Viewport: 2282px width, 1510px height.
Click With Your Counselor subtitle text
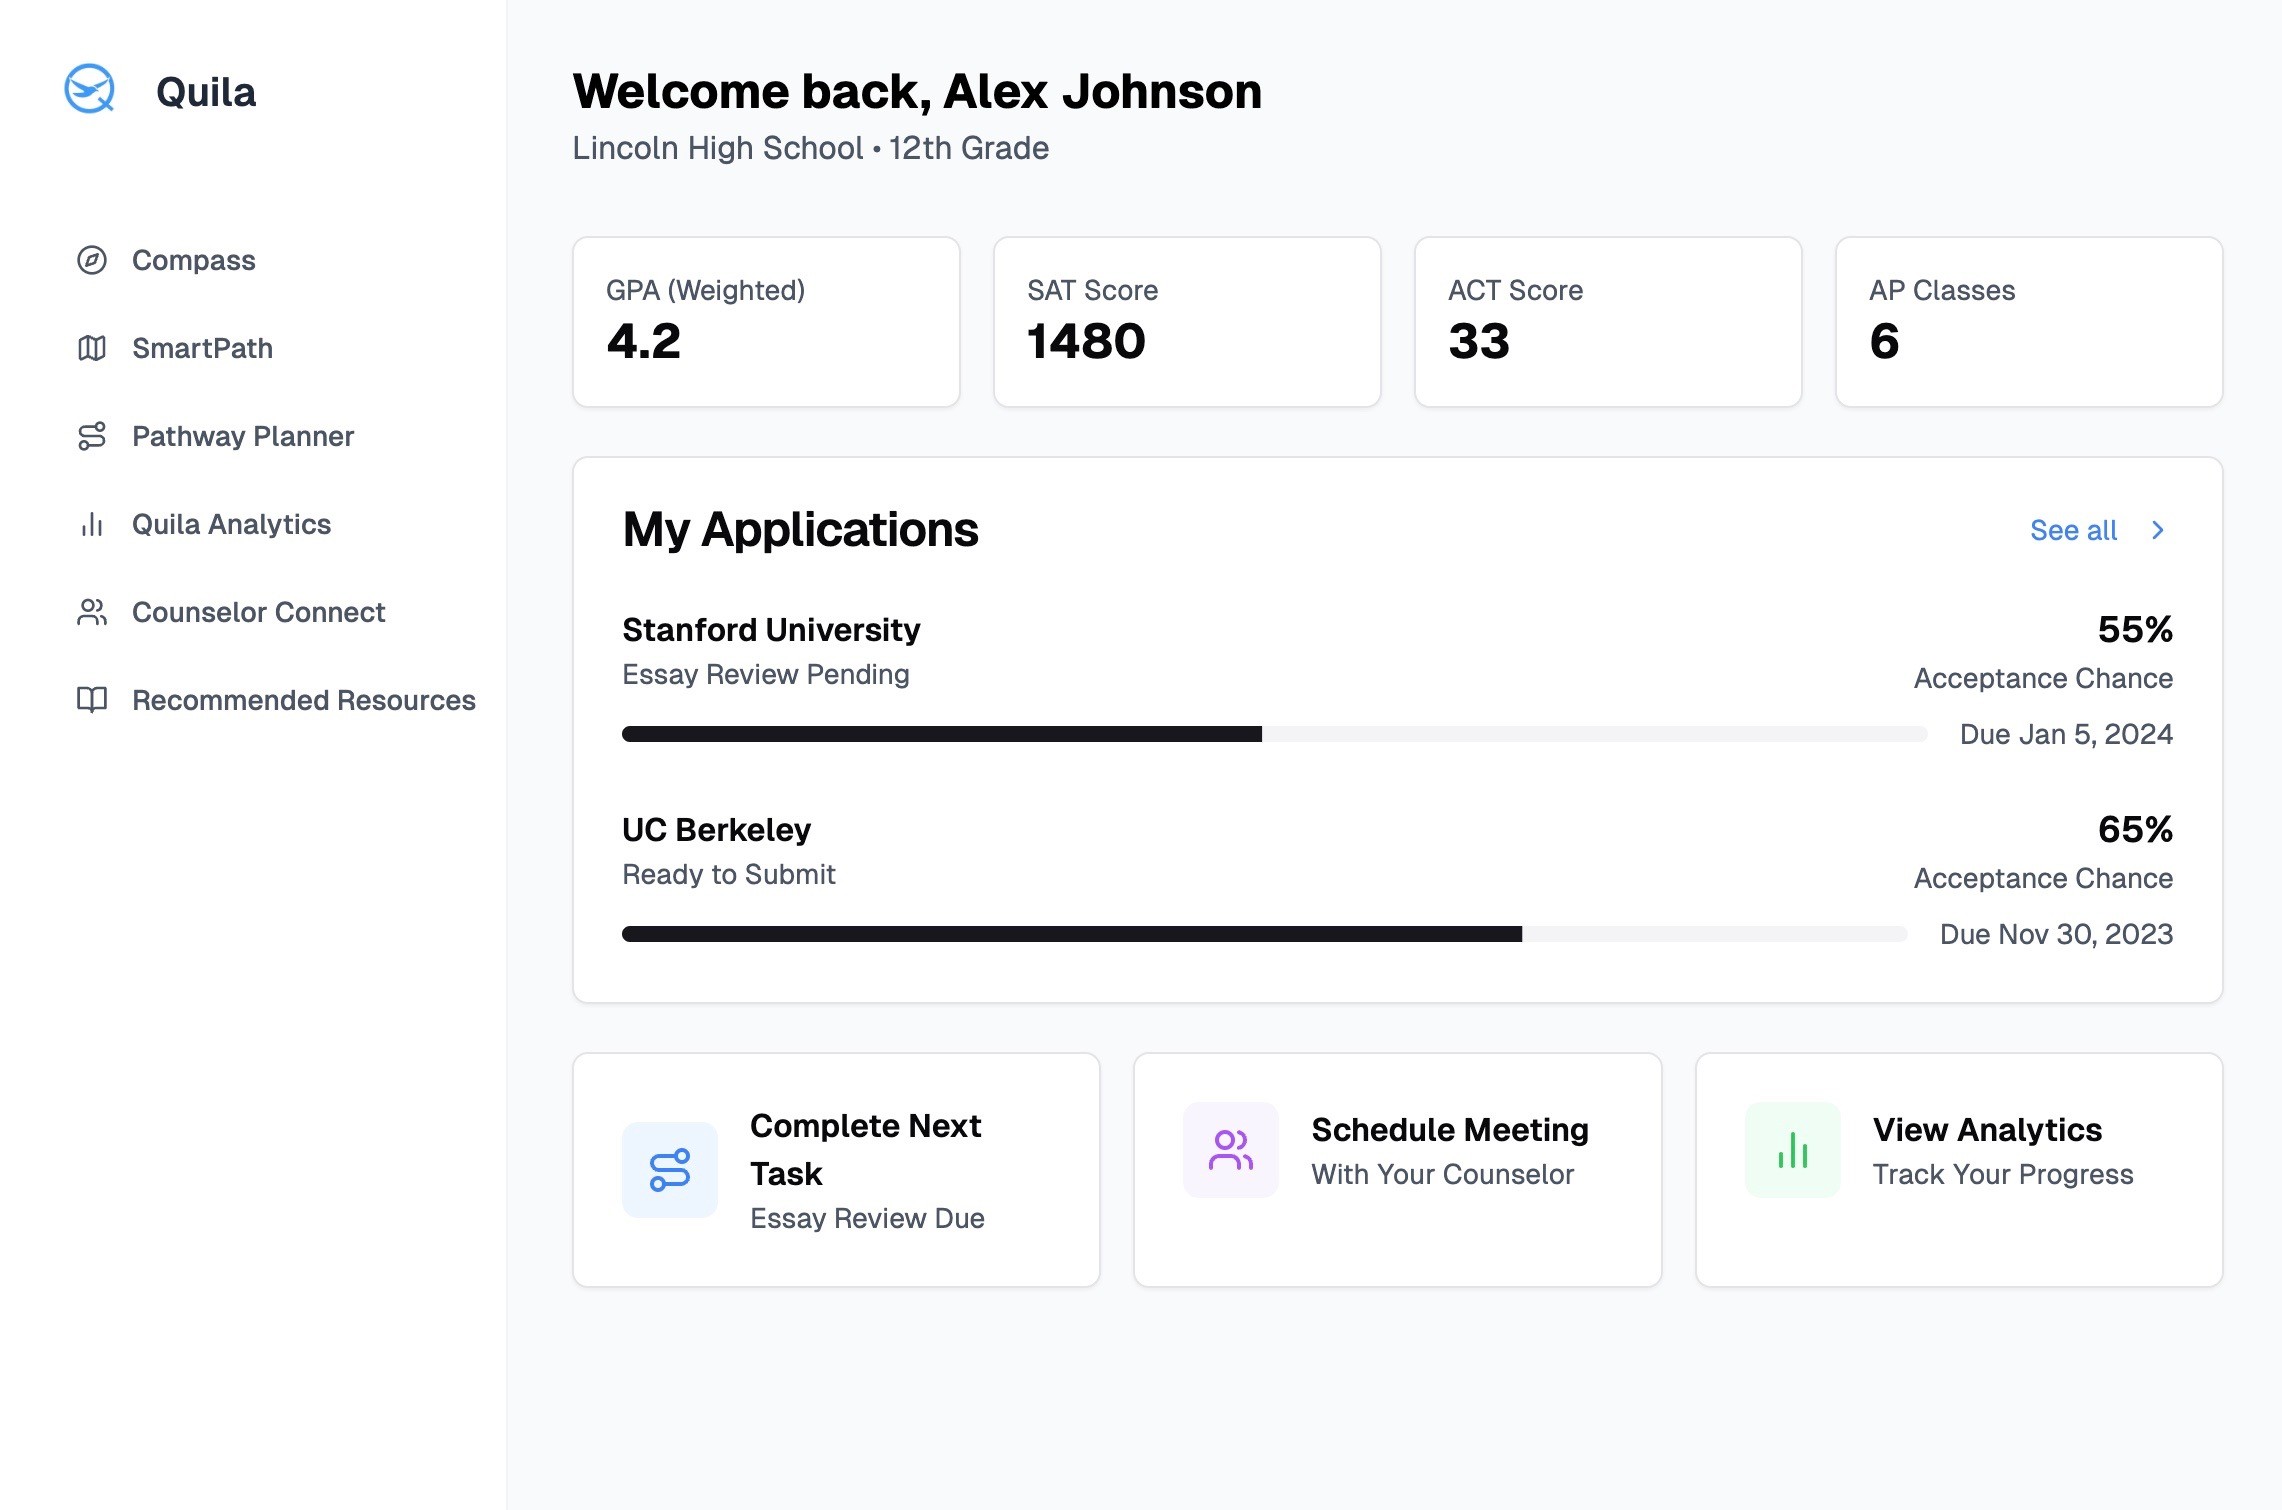click(x=1443, y=1174)
